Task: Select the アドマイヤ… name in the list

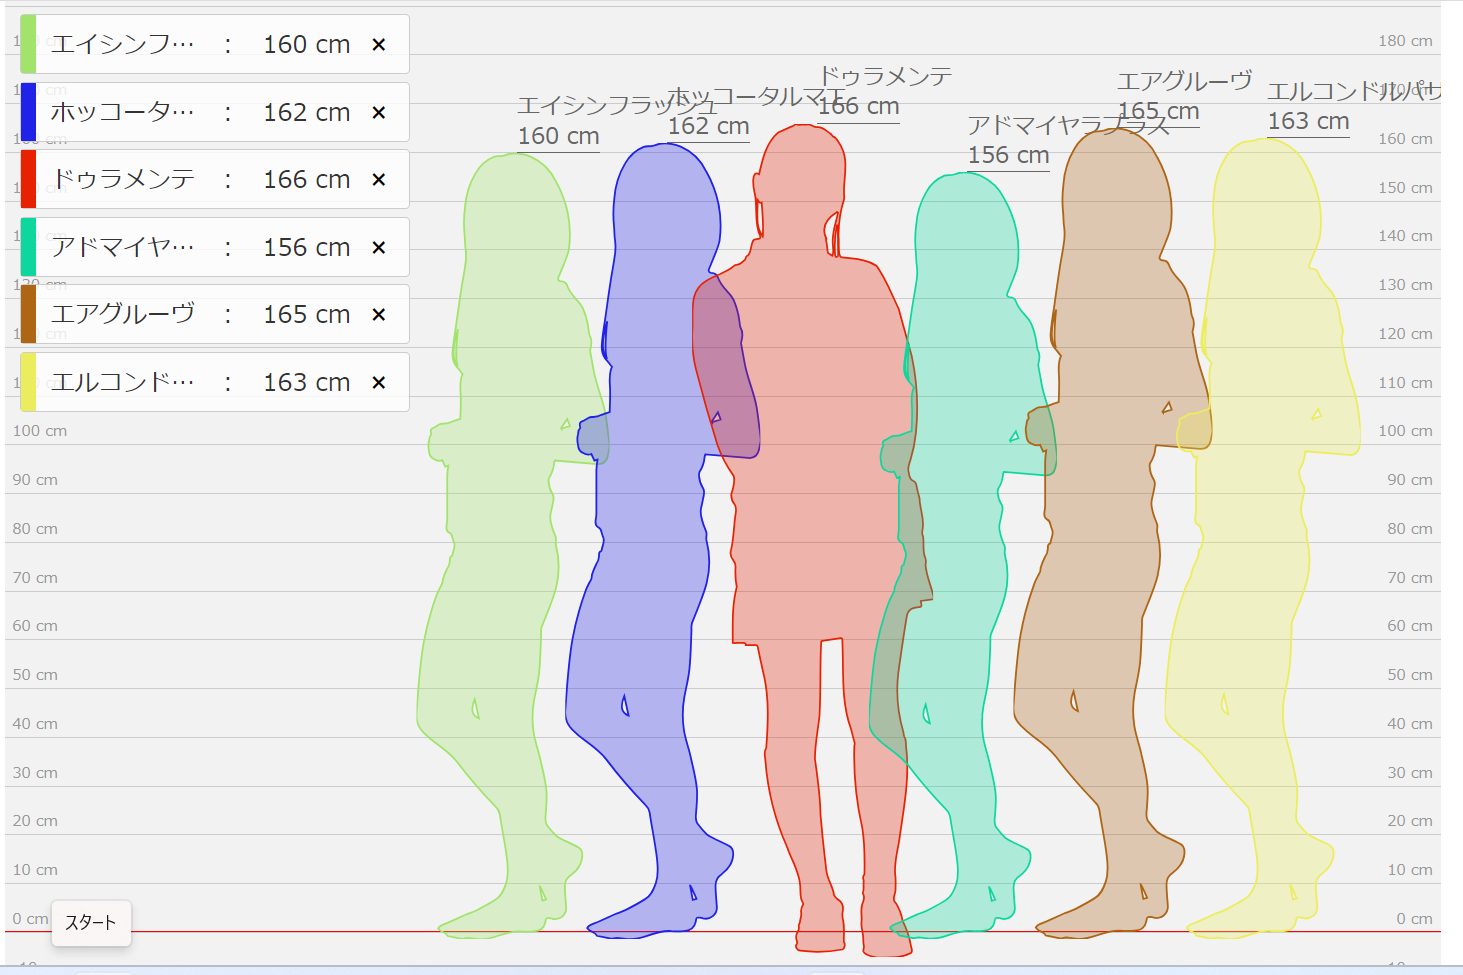Action: [x=123, y=247]
